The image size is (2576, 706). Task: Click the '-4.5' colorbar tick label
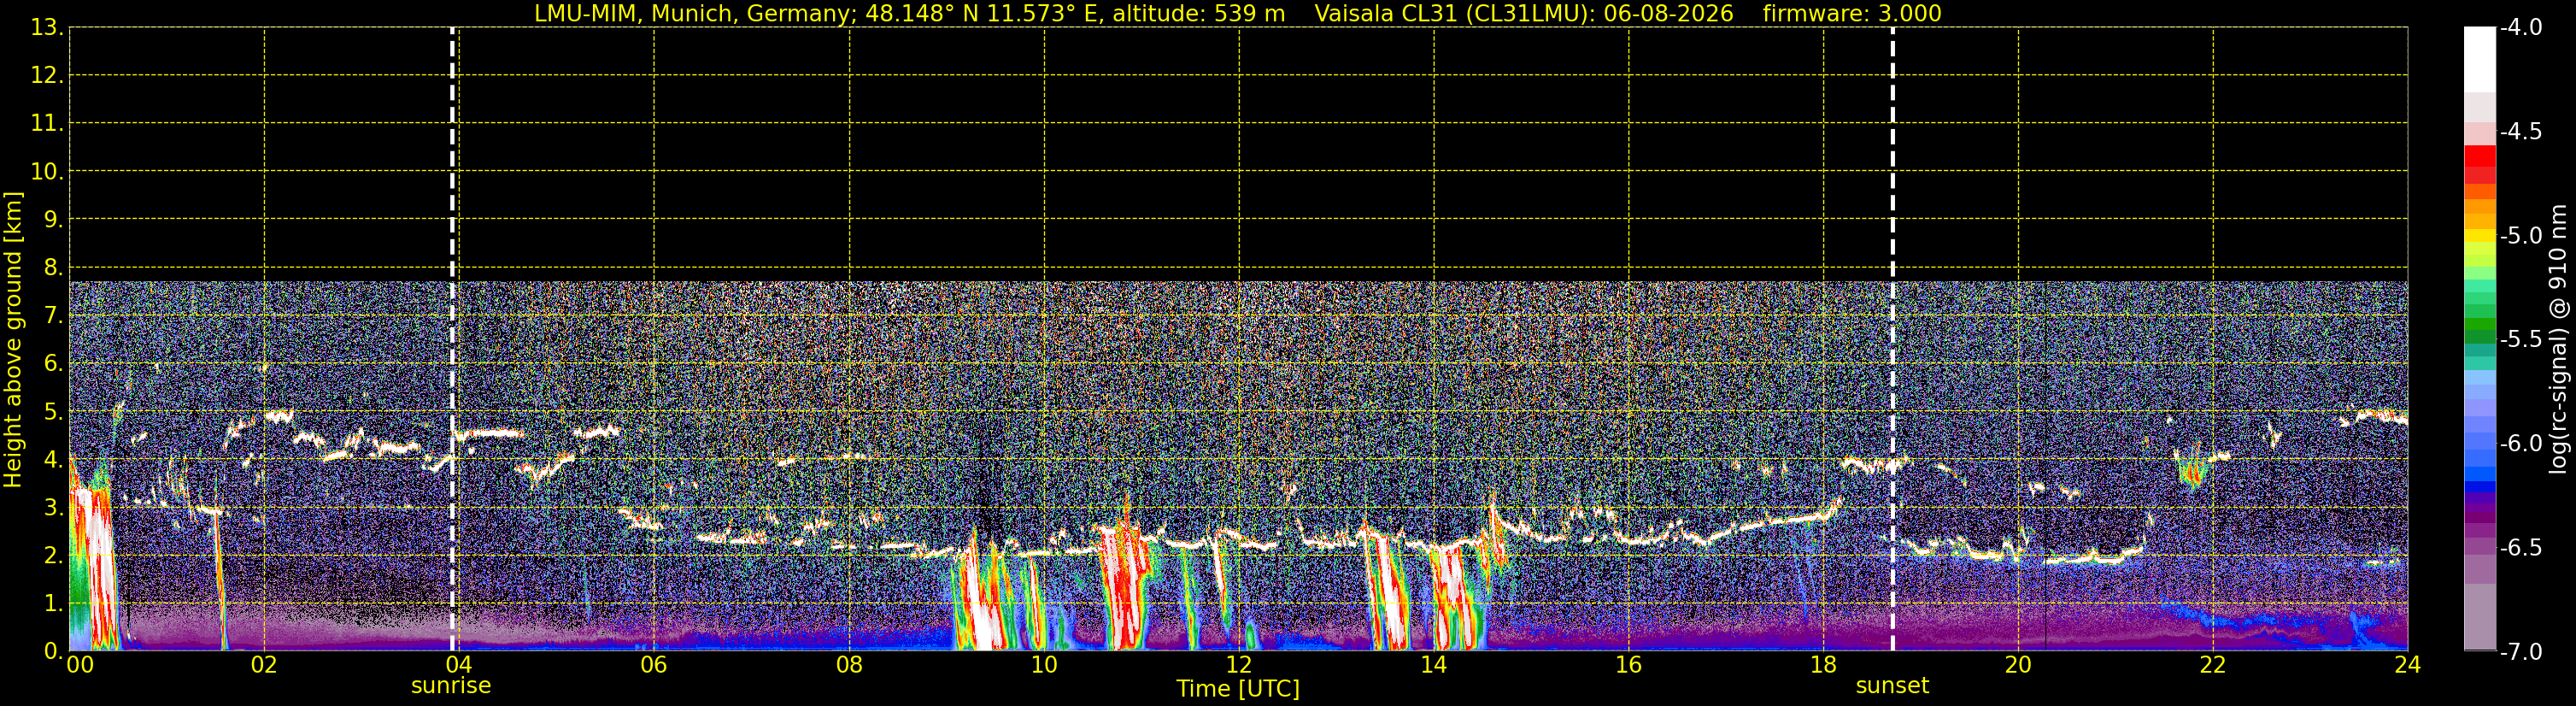[x=2521, y=132]
